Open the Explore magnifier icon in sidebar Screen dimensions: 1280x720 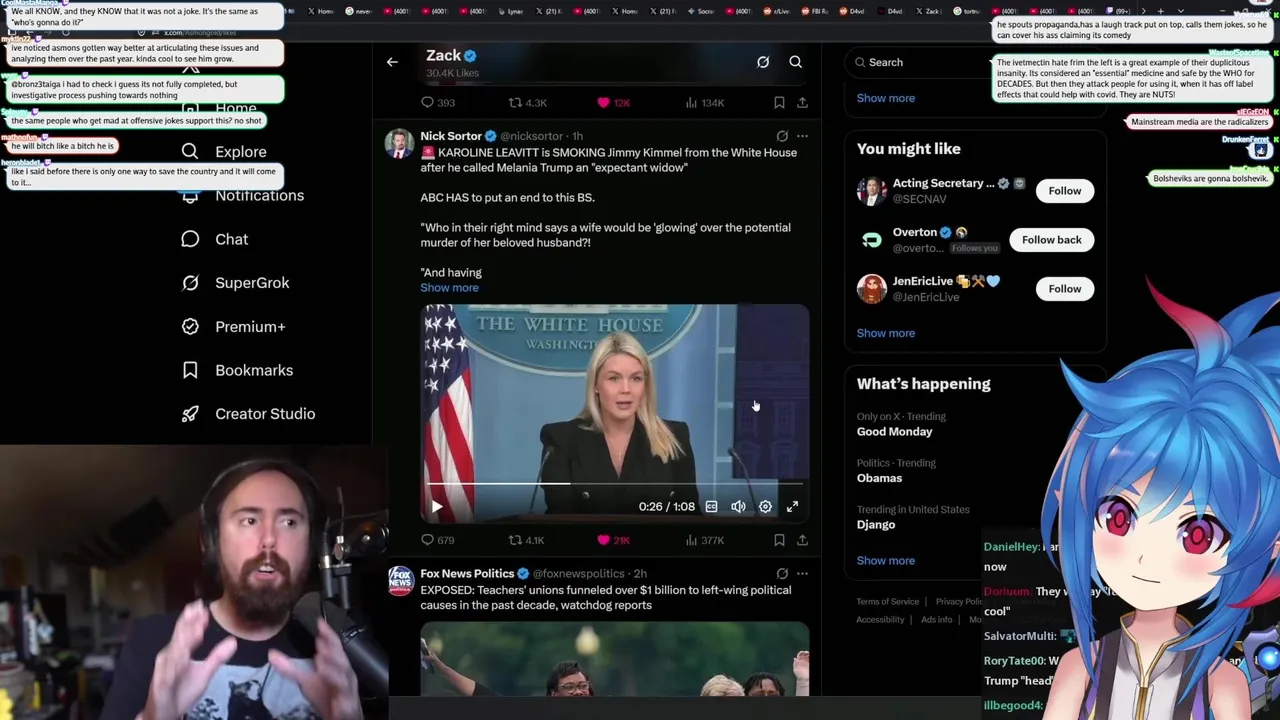click(x=190, y=151)
